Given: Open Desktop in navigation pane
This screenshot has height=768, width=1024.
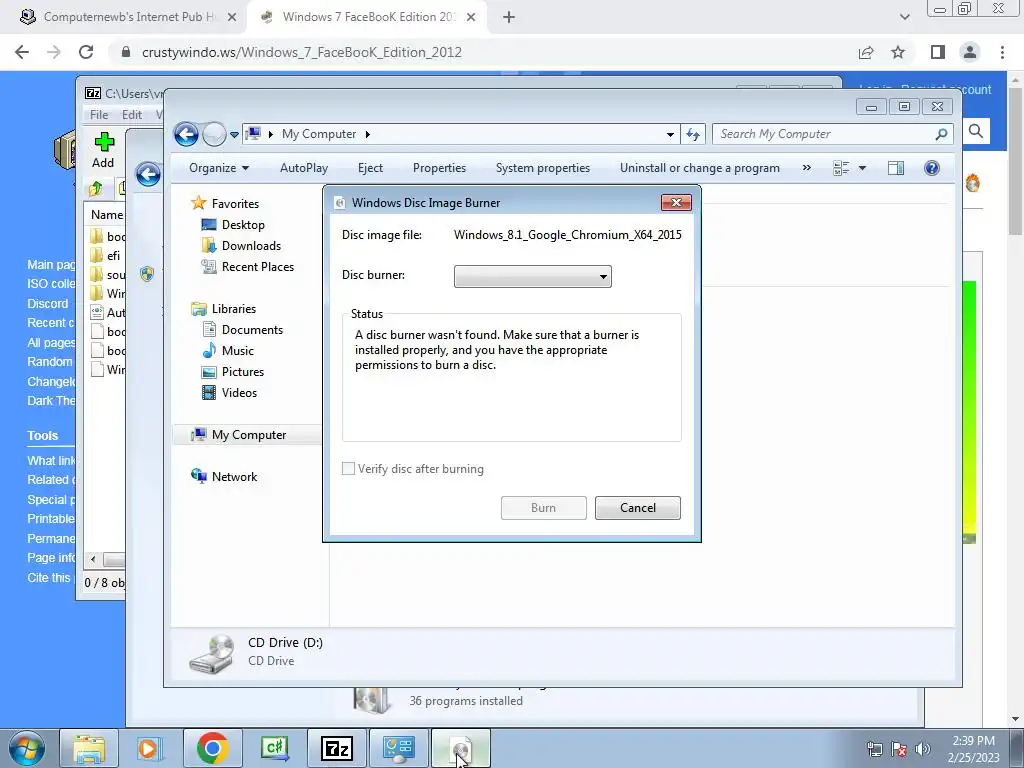Looking at the screenshot, I should click(x=243, y=225).
